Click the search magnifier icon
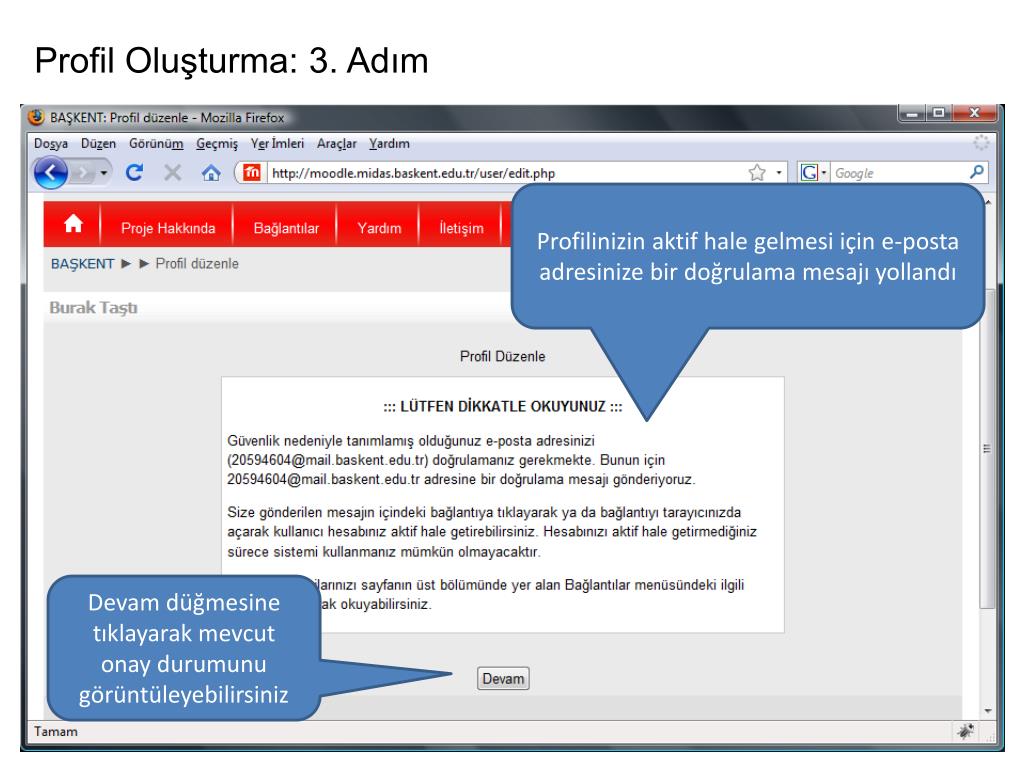 pyautogui.click(x=976, y=172)
